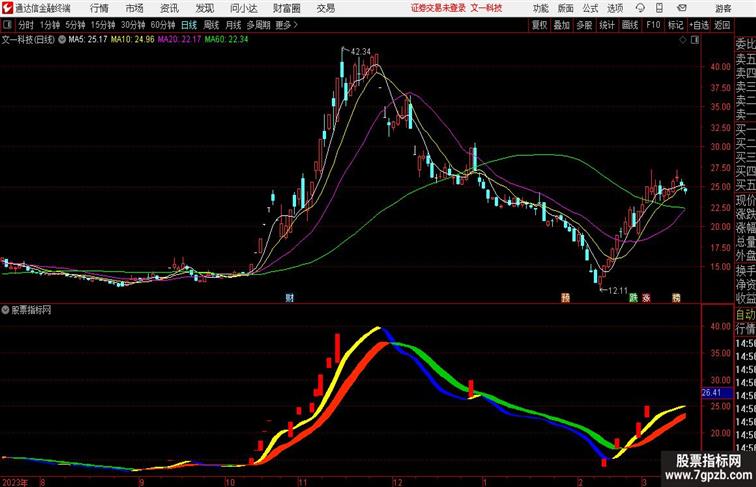Click the 42.34 high price label
Screen dimensions: 756x487
[x=361, y=52]
